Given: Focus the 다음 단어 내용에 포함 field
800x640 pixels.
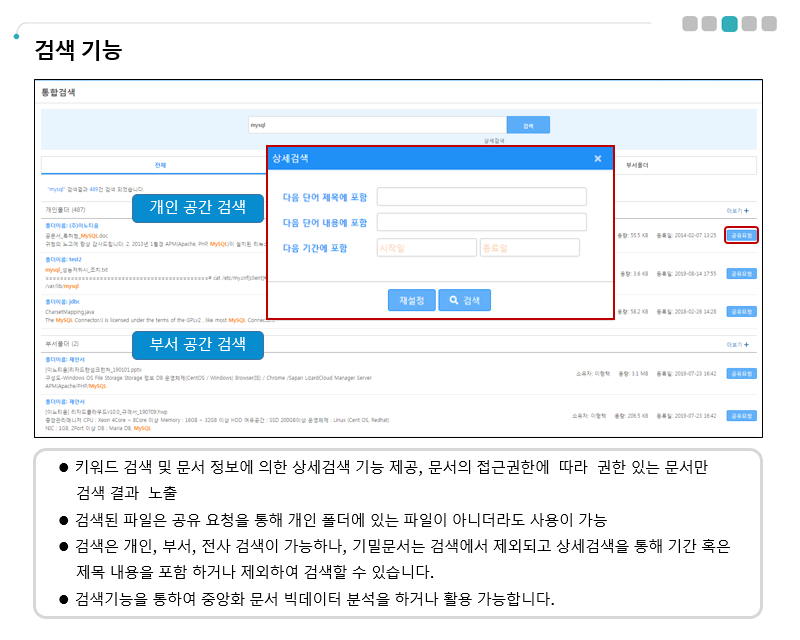Looking at the screenshot, I should pyautogui.click(x=481, y=222).
